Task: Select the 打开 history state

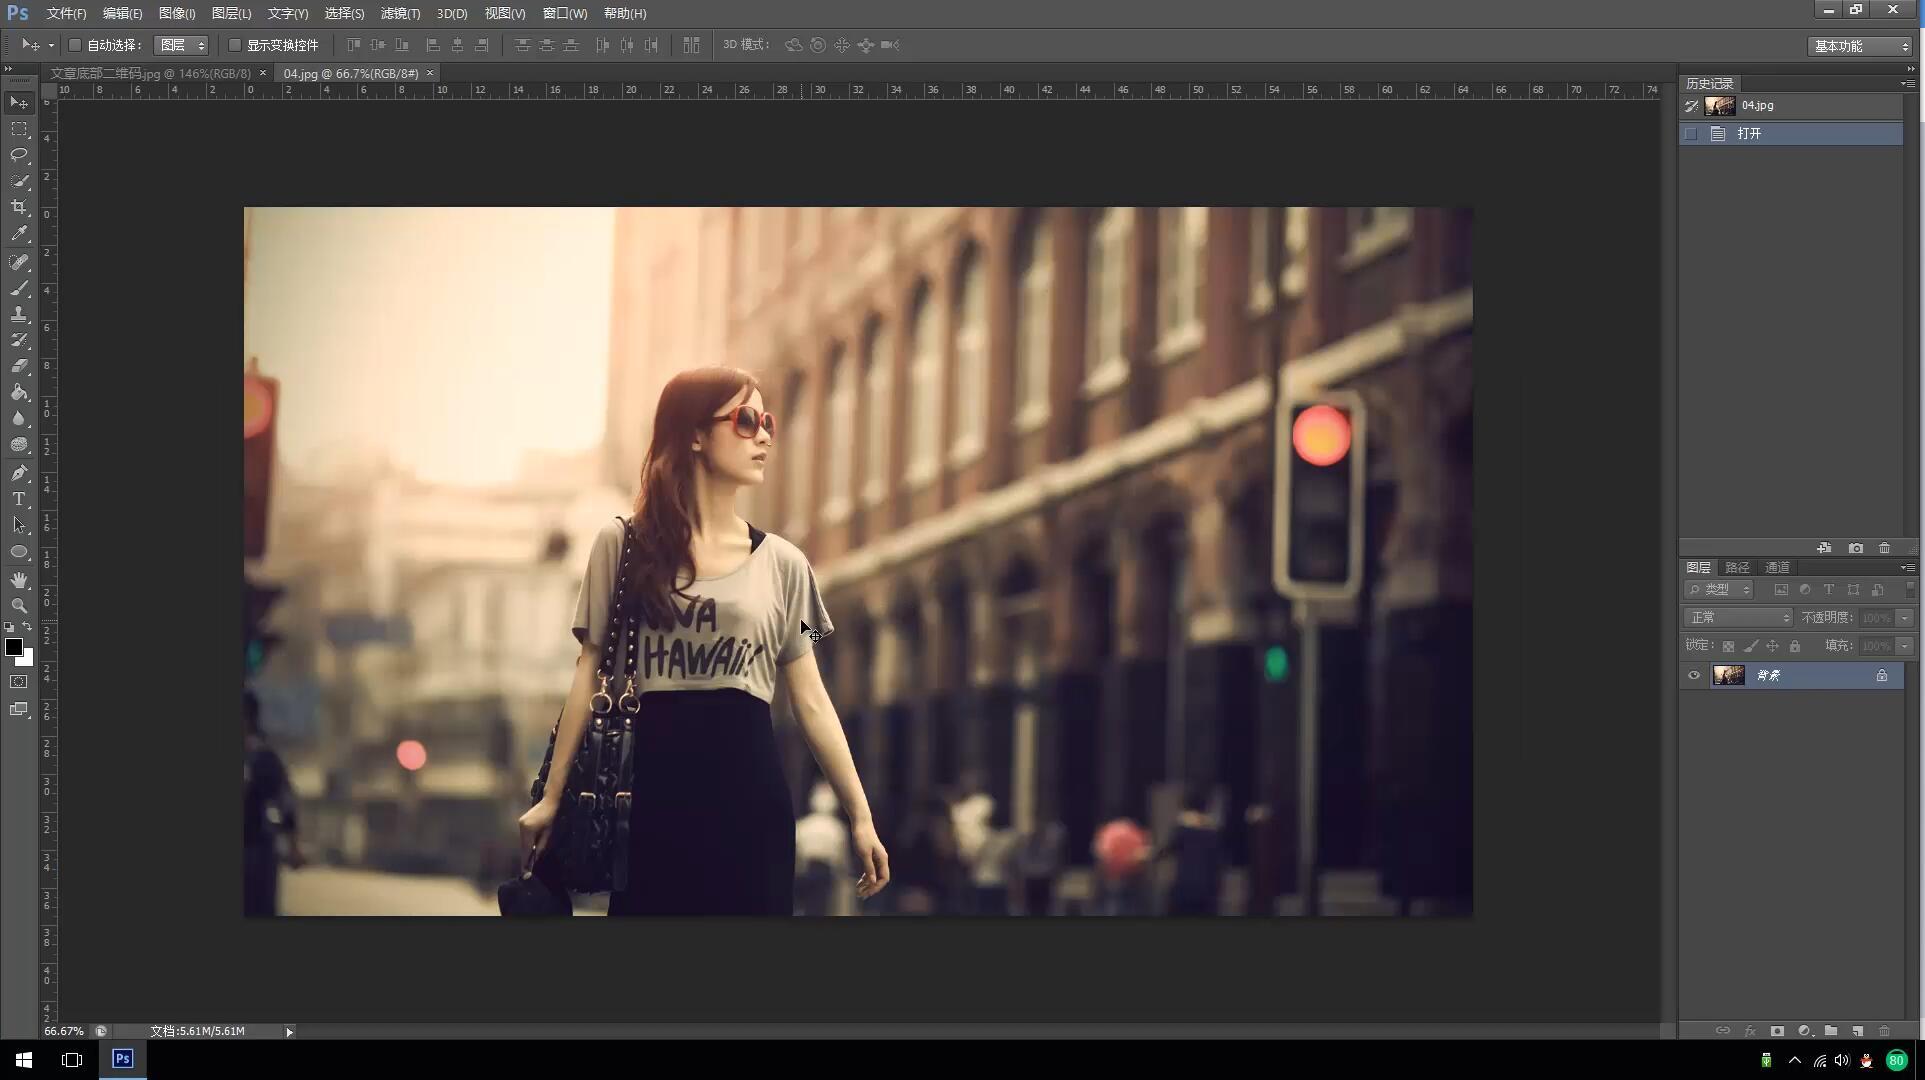Action: coord(1749,134)
